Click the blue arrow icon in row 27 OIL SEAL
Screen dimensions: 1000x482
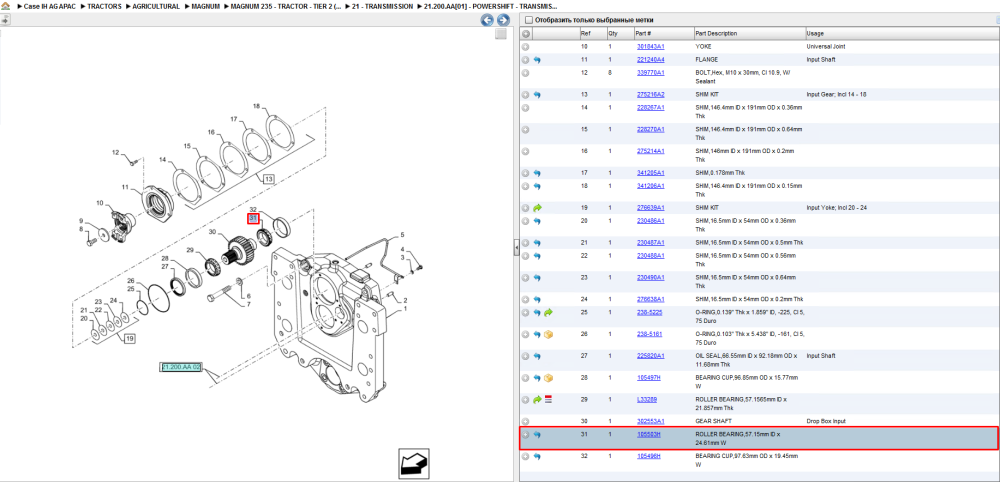[537, 356]
